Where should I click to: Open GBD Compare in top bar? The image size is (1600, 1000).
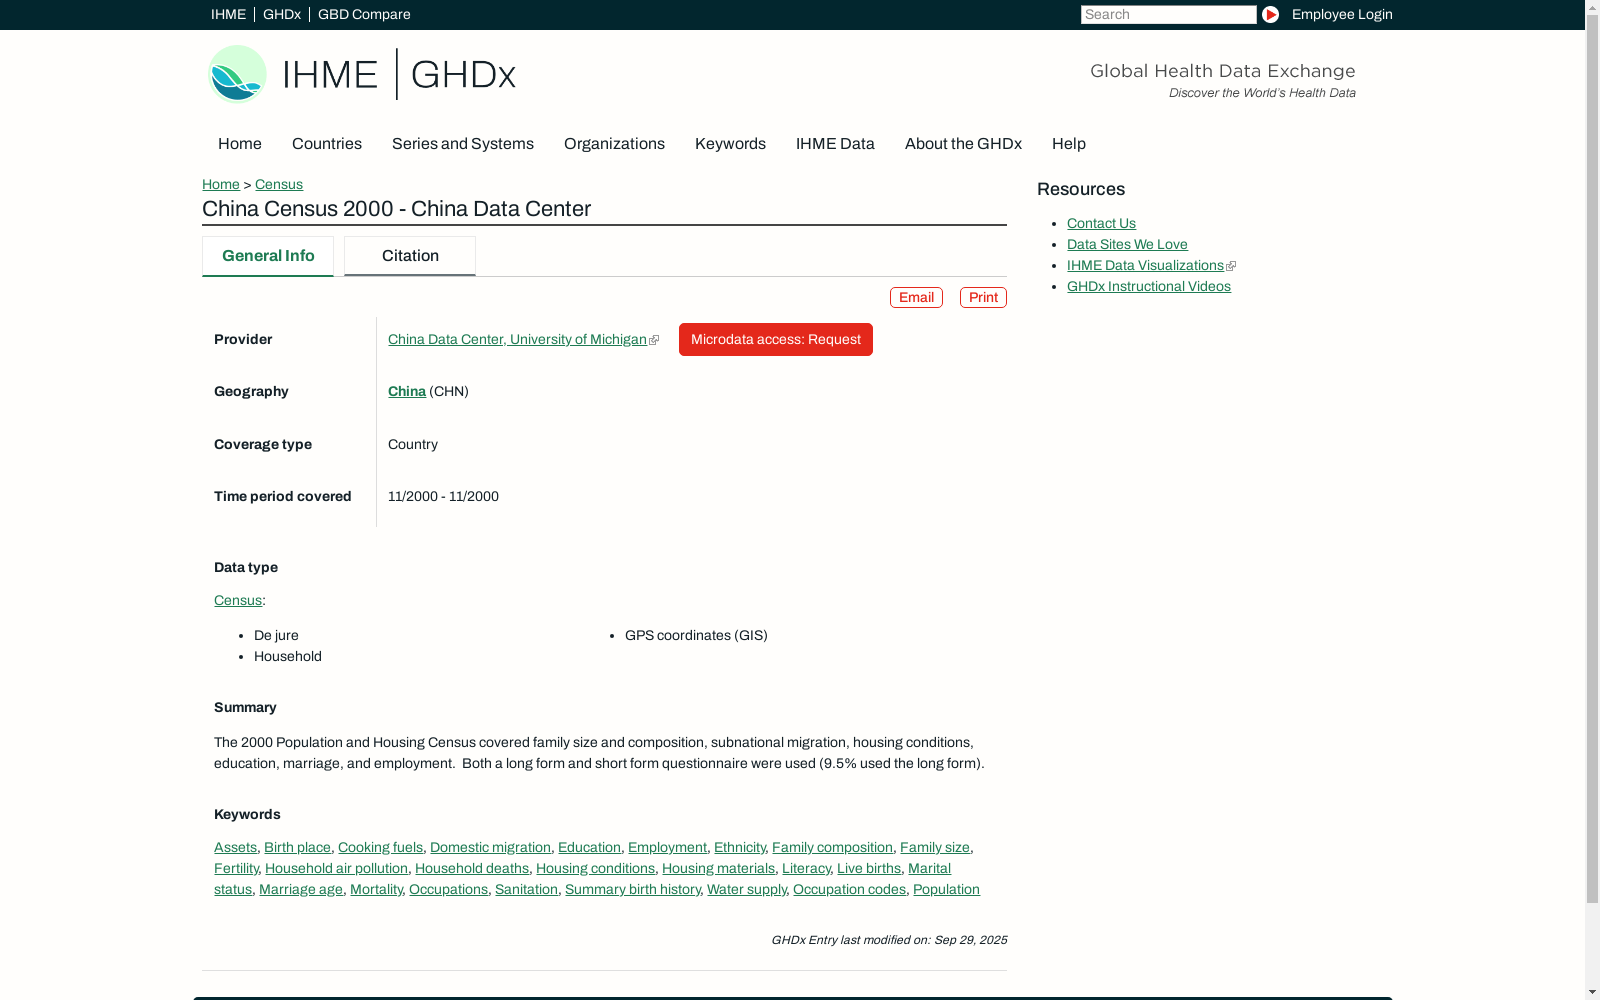coord(364,14)
